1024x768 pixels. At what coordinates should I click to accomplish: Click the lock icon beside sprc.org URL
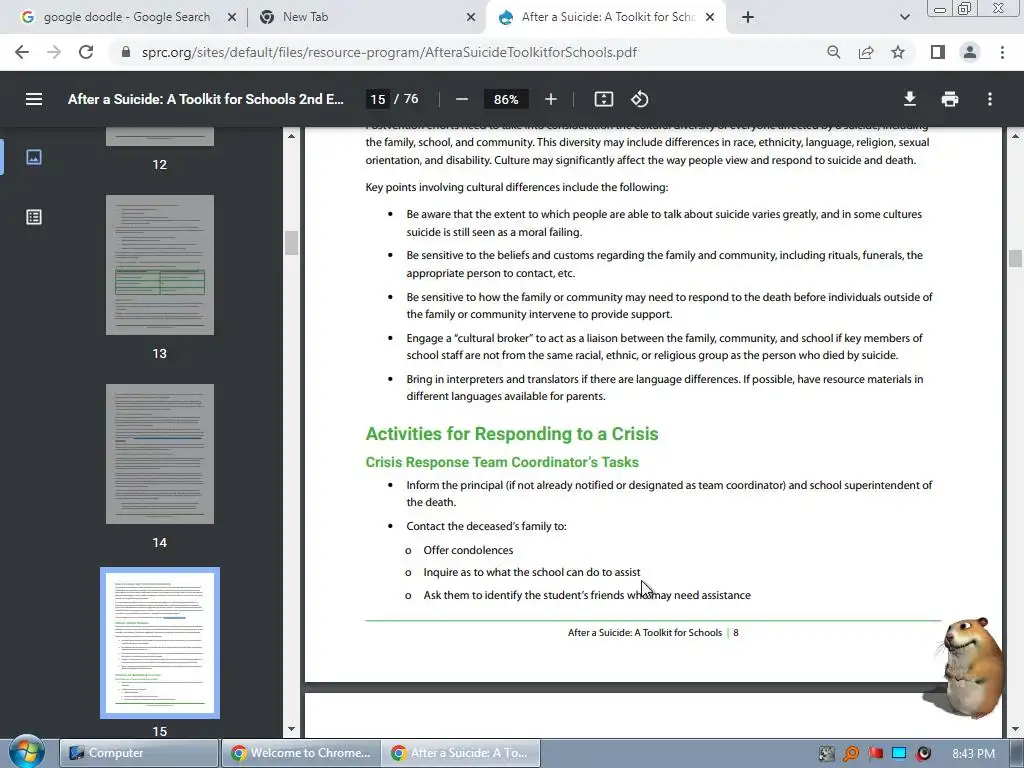point(126,52)
